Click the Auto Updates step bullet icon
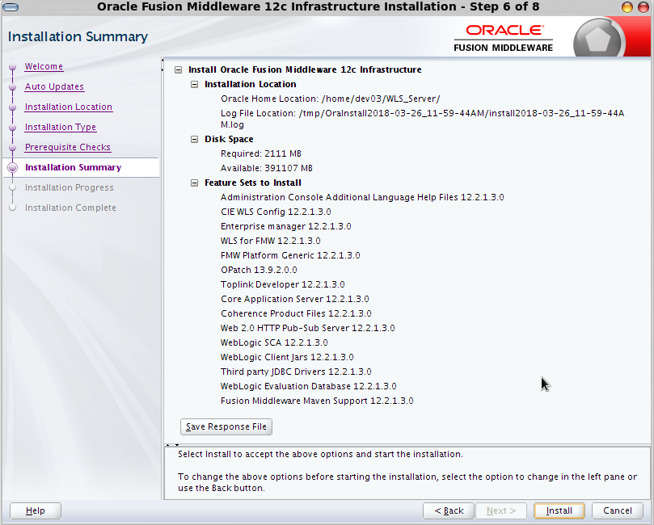This screenshot has width=654, height=525. (x=13, y=87)
